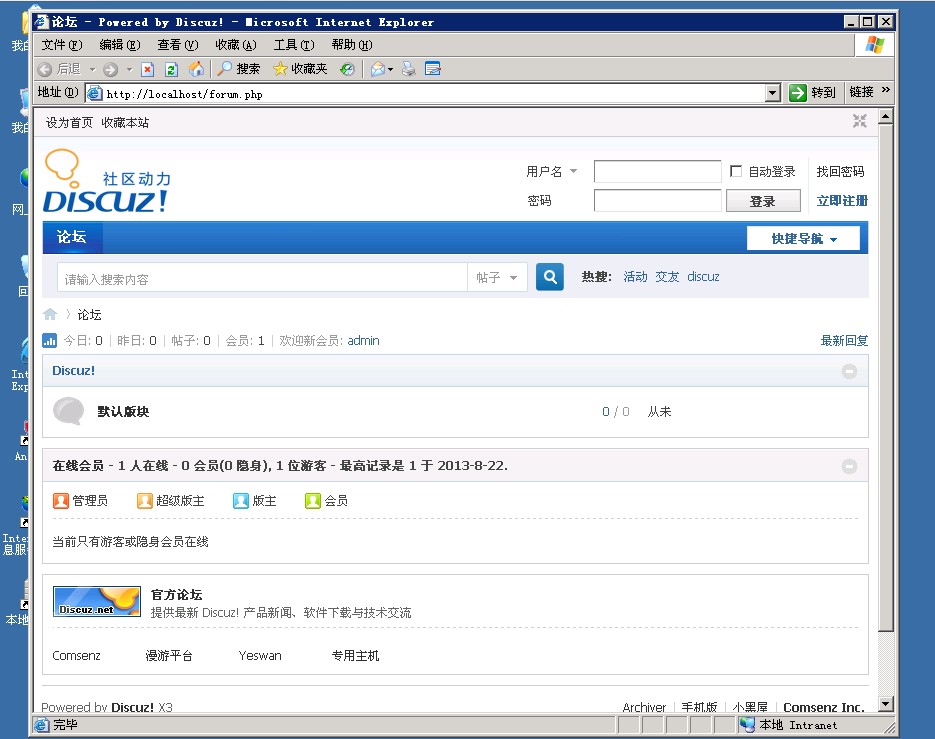935x739 pixels.
Task: Click the vertical scrollbar up arrow
Action: [886, 116]
